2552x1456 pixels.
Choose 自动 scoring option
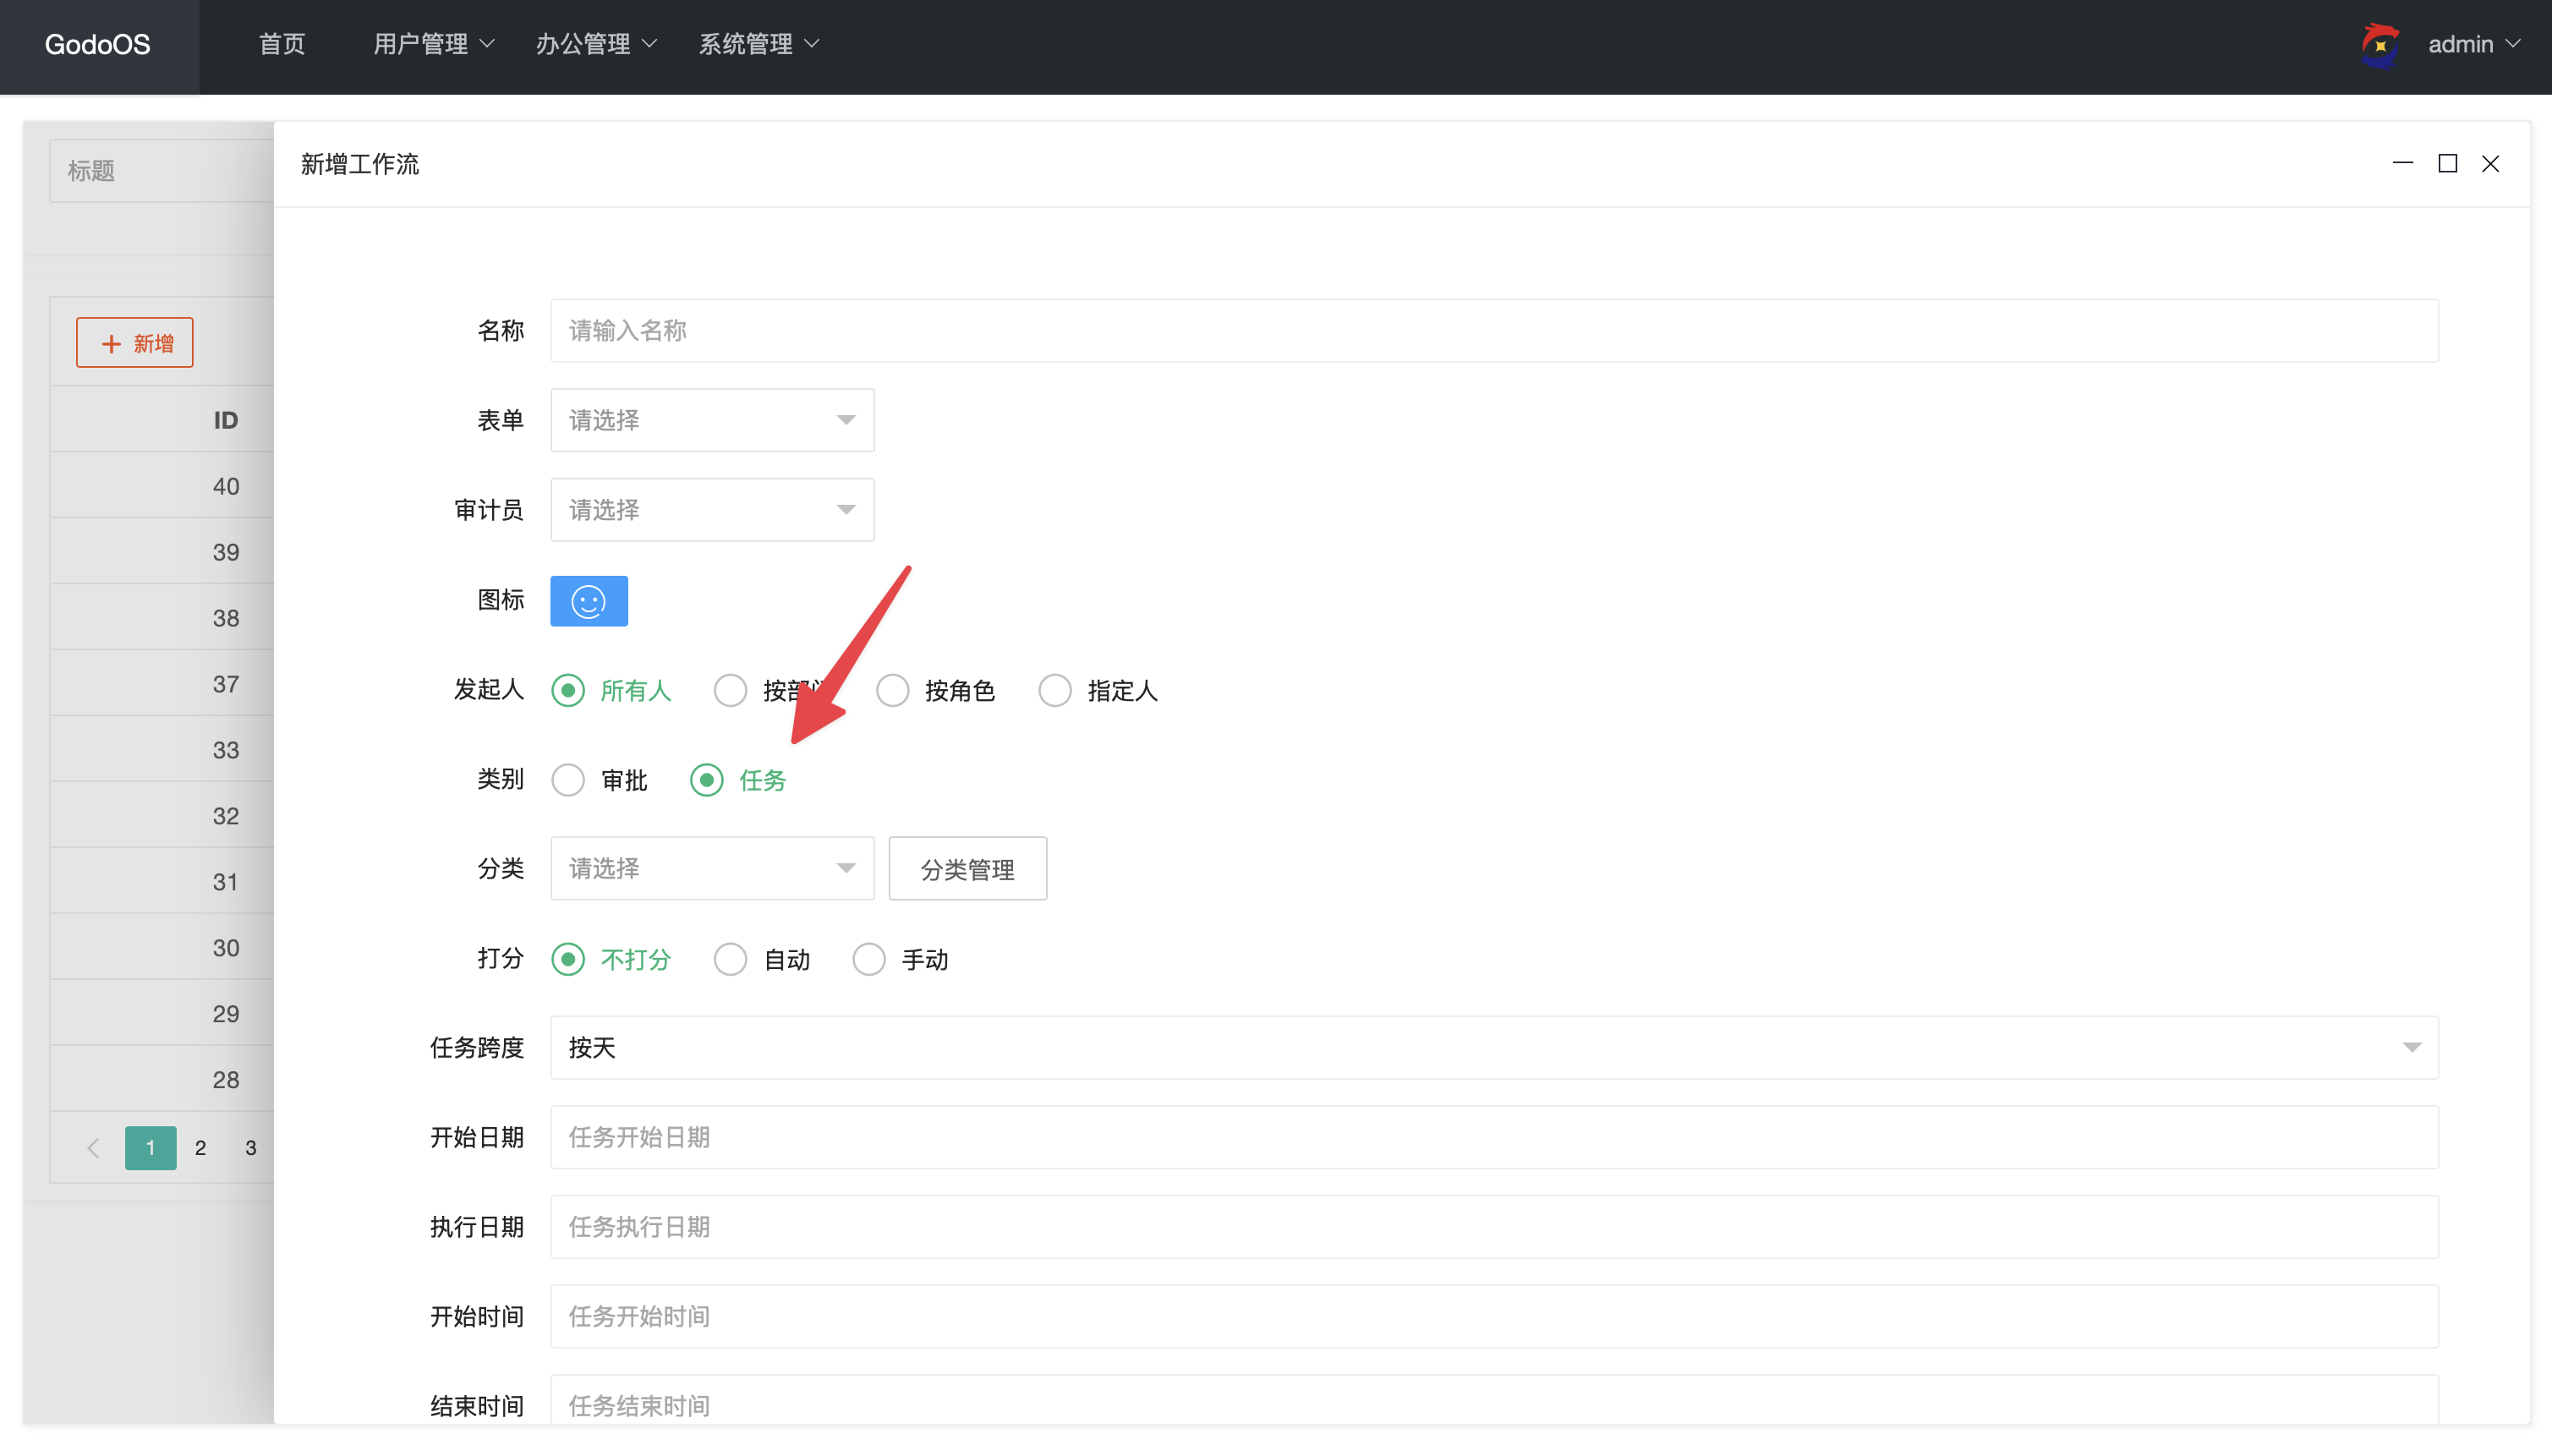(730, 960)
